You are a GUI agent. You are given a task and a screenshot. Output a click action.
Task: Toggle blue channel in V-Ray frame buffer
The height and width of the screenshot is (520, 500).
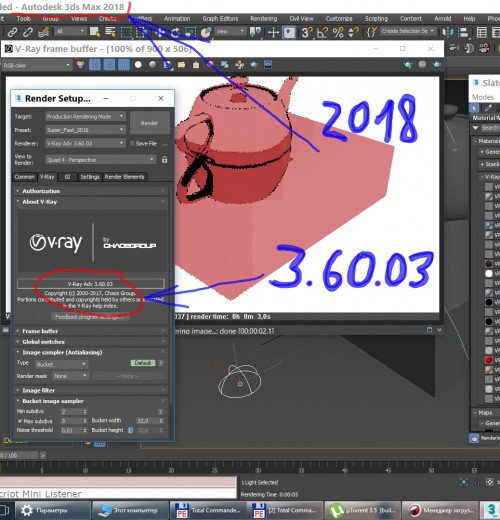(x=124, y=65)
